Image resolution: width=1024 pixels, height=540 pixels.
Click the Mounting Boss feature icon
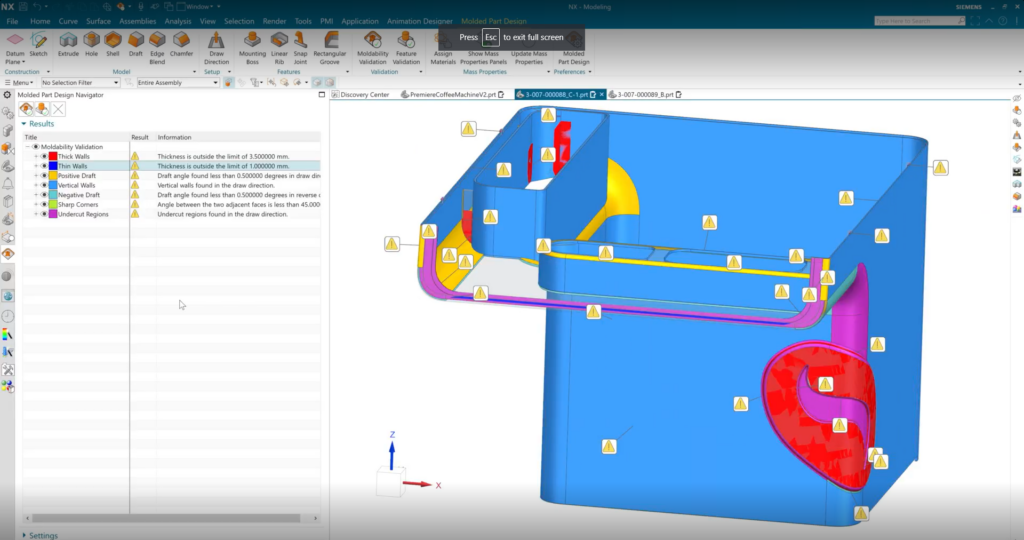(x=252, y=44)
